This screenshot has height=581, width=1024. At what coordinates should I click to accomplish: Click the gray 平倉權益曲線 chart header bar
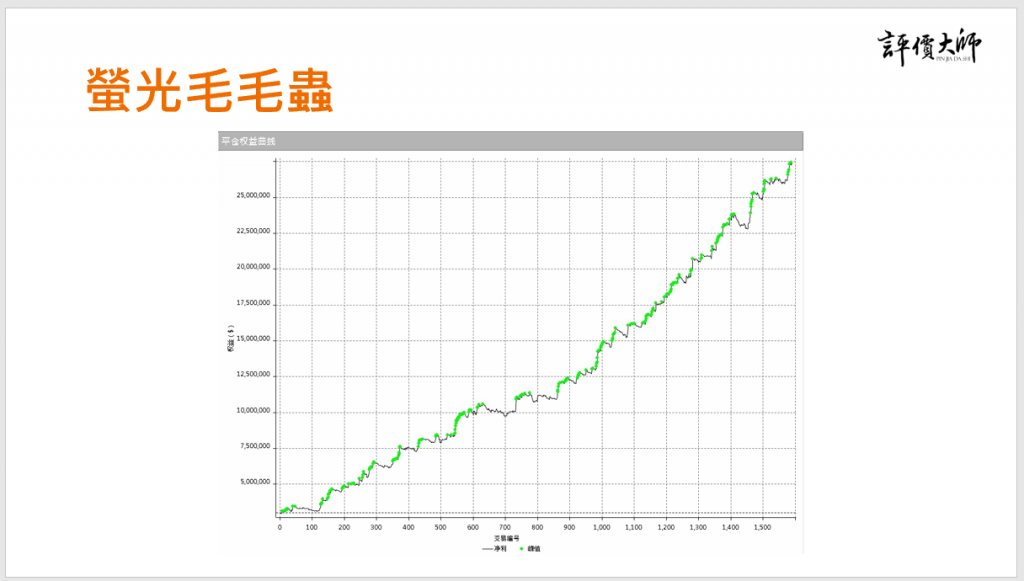pos(510,141)
